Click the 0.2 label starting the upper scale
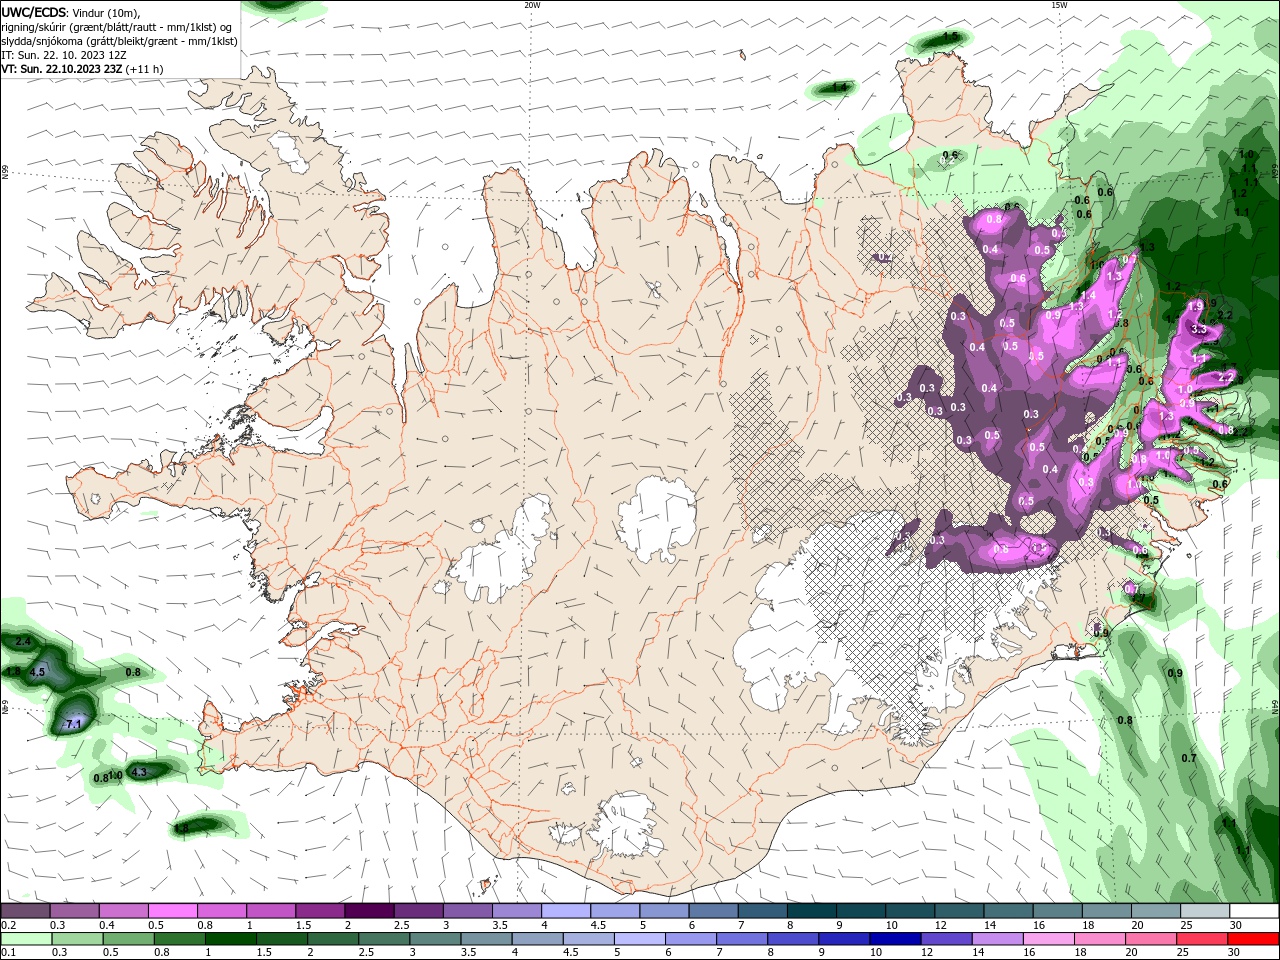The width and height of the screenshot is (1280, 960). (8, 925)
